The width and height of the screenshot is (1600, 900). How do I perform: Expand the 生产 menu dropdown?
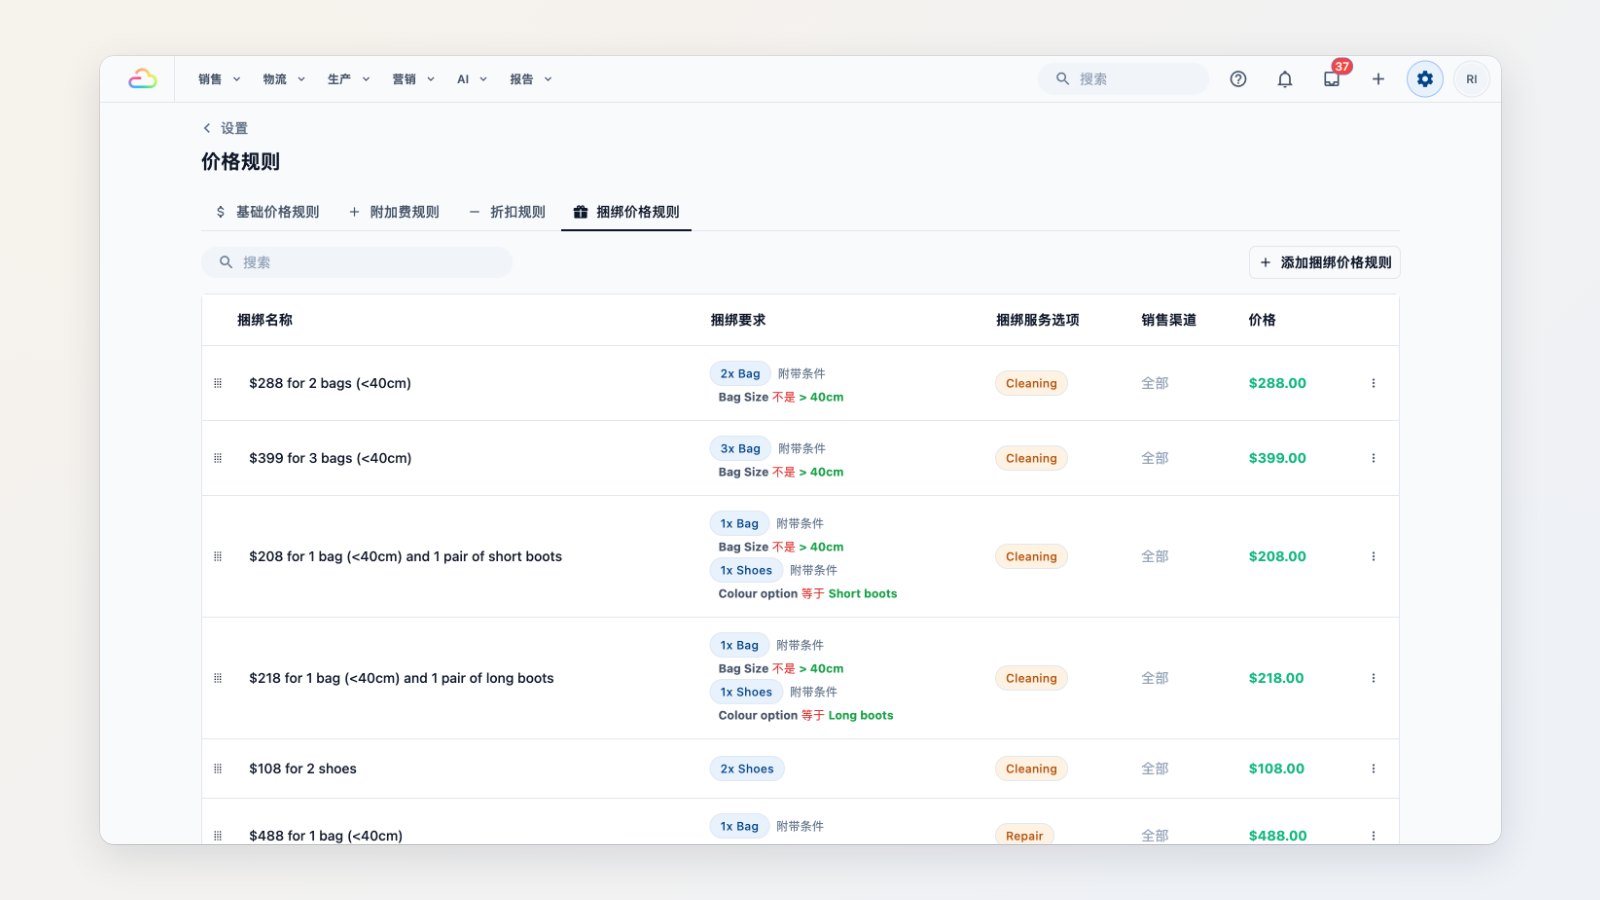[349, 79]
